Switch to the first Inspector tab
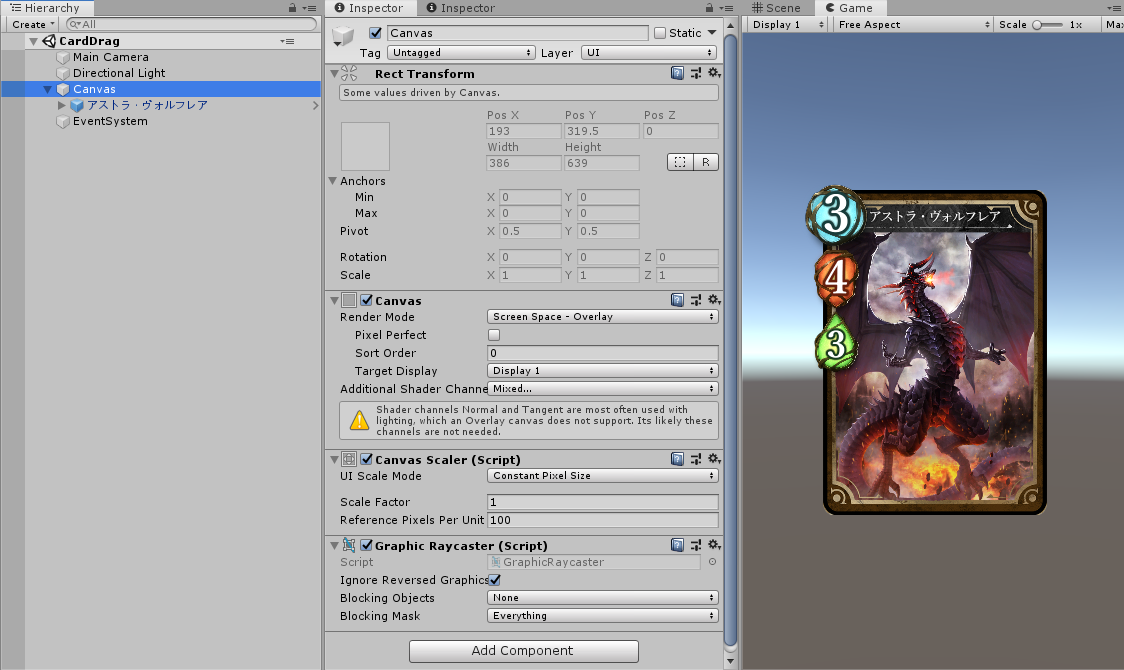The width and height of the screenshot is (1124, 670). [368, 8]
